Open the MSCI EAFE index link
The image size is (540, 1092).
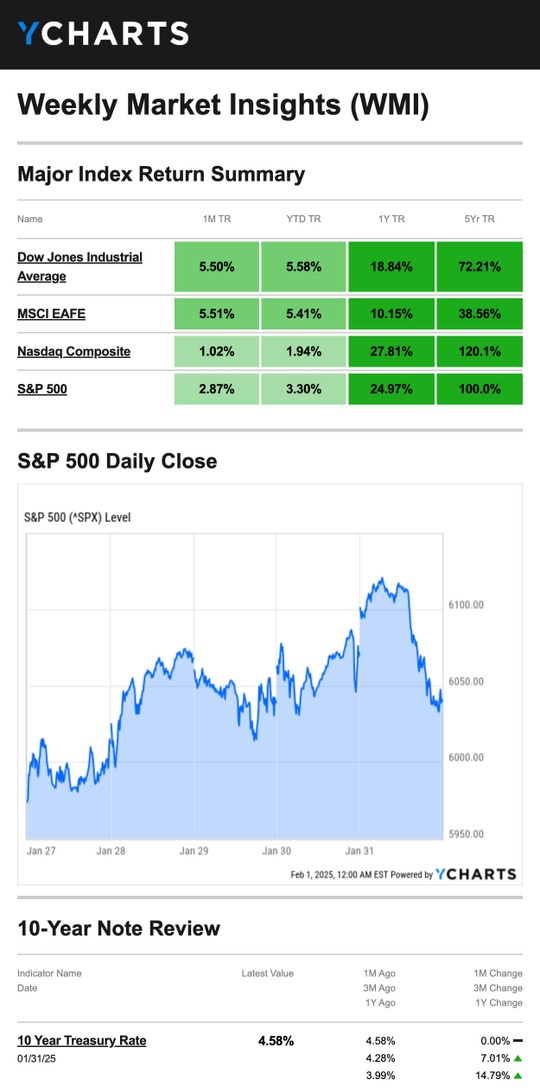click(x=52, y=313)
